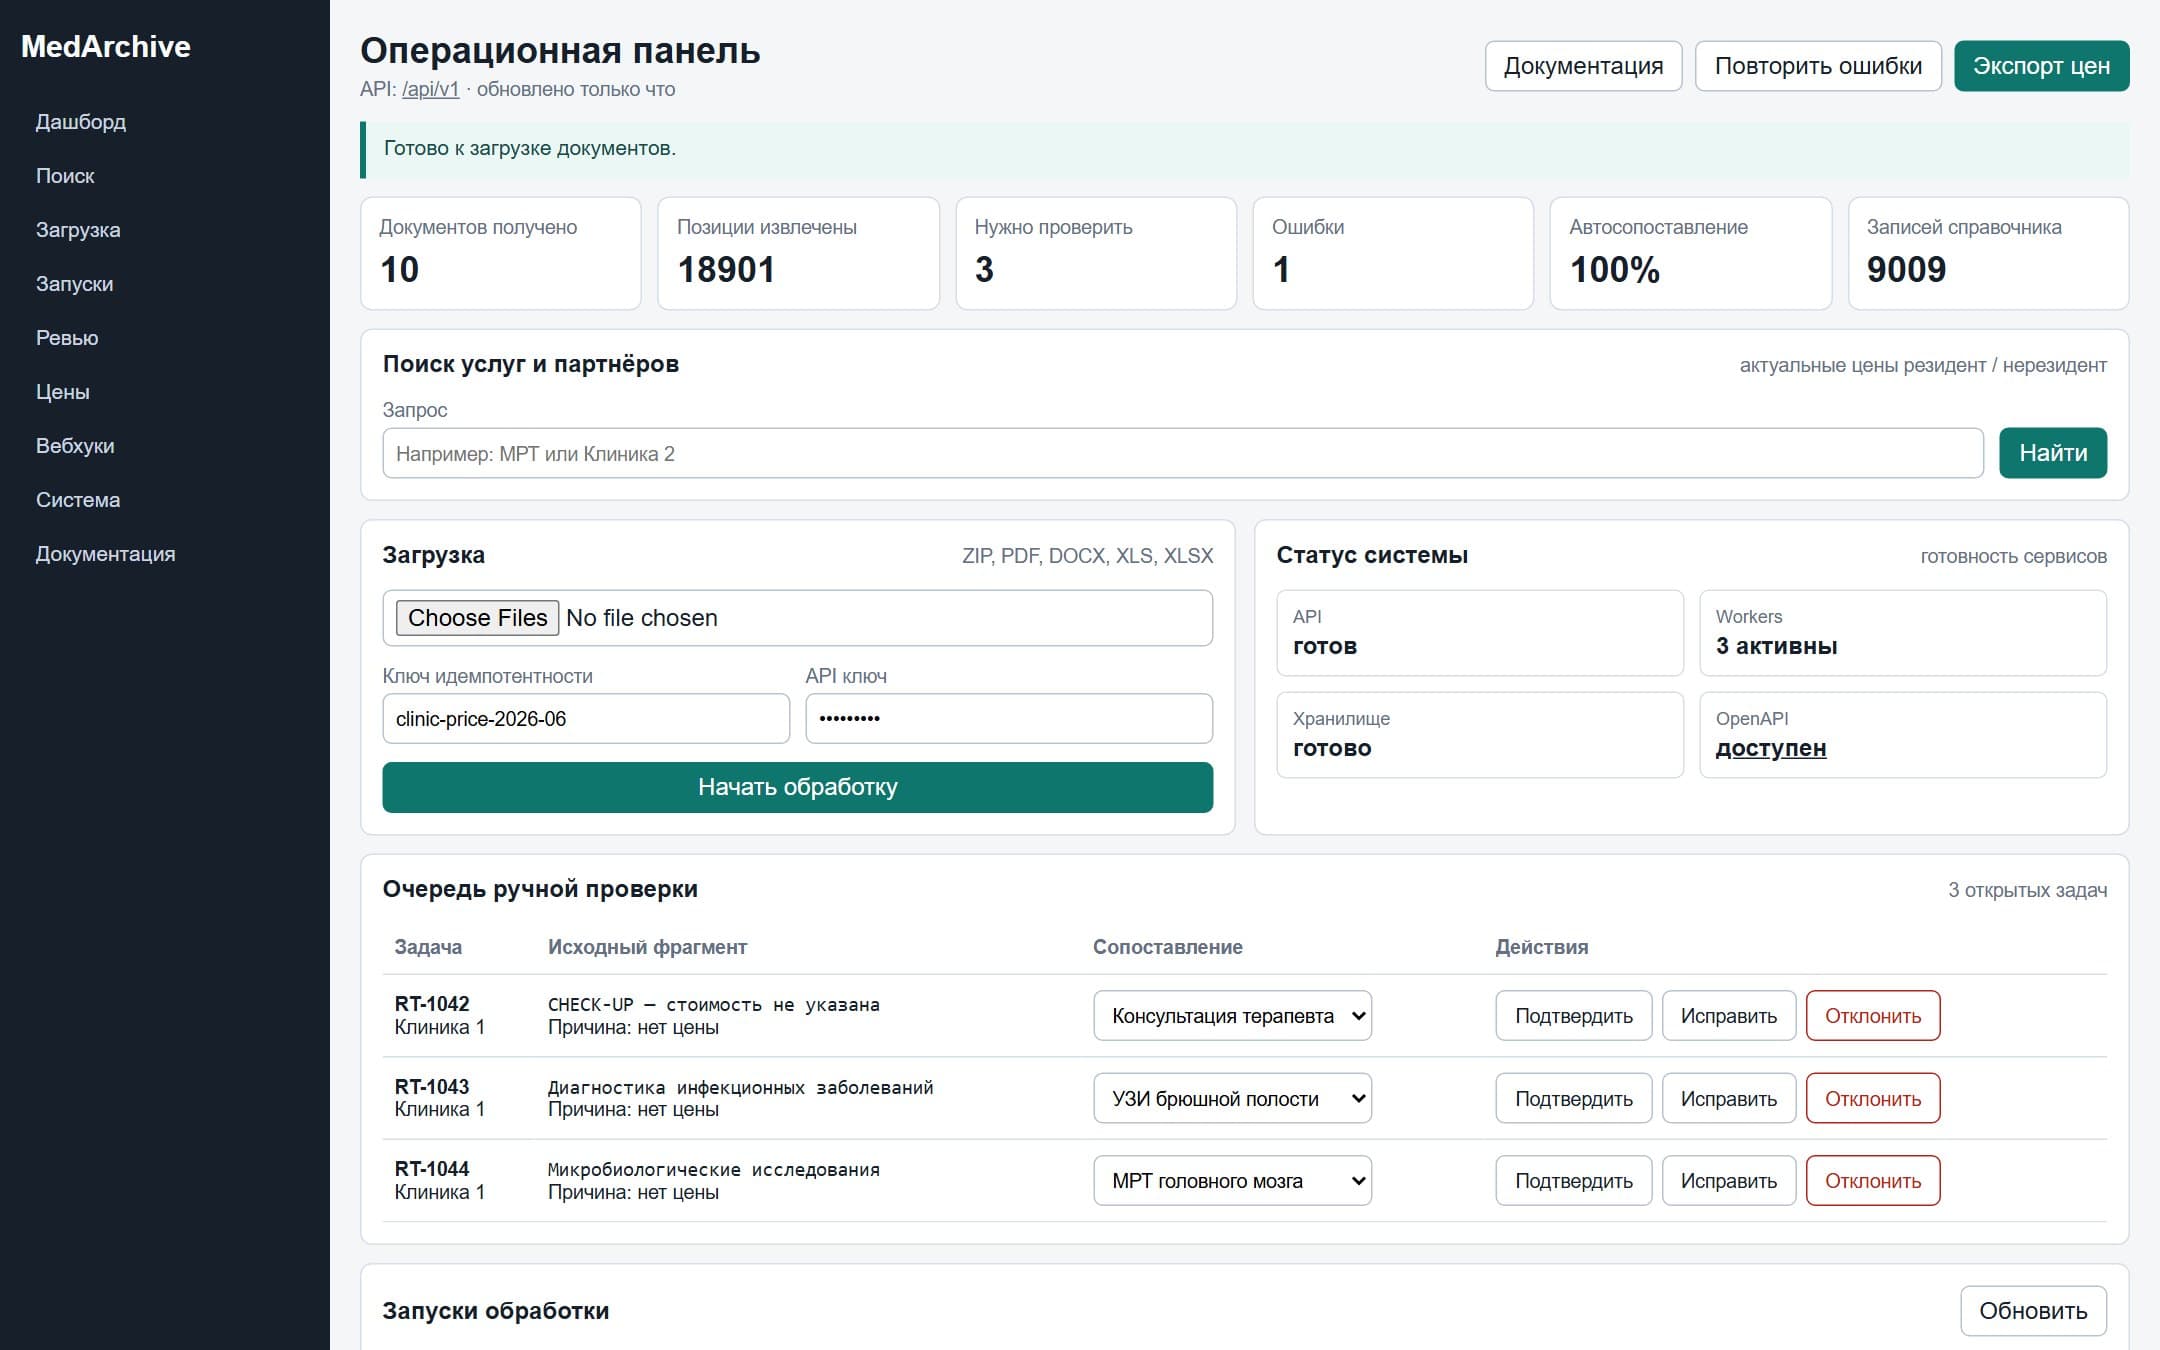
Task: Click Choose Files button
Action: pyautogui.click(x=477, y=618)
